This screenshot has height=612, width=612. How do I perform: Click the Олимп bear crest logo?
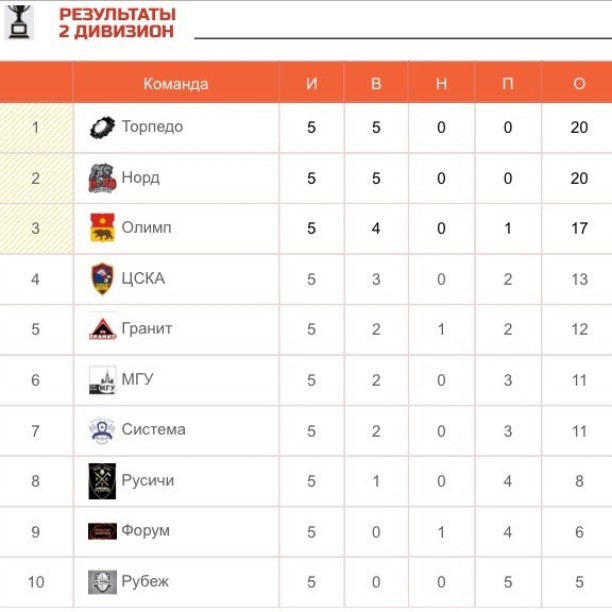tap(102, 228)
